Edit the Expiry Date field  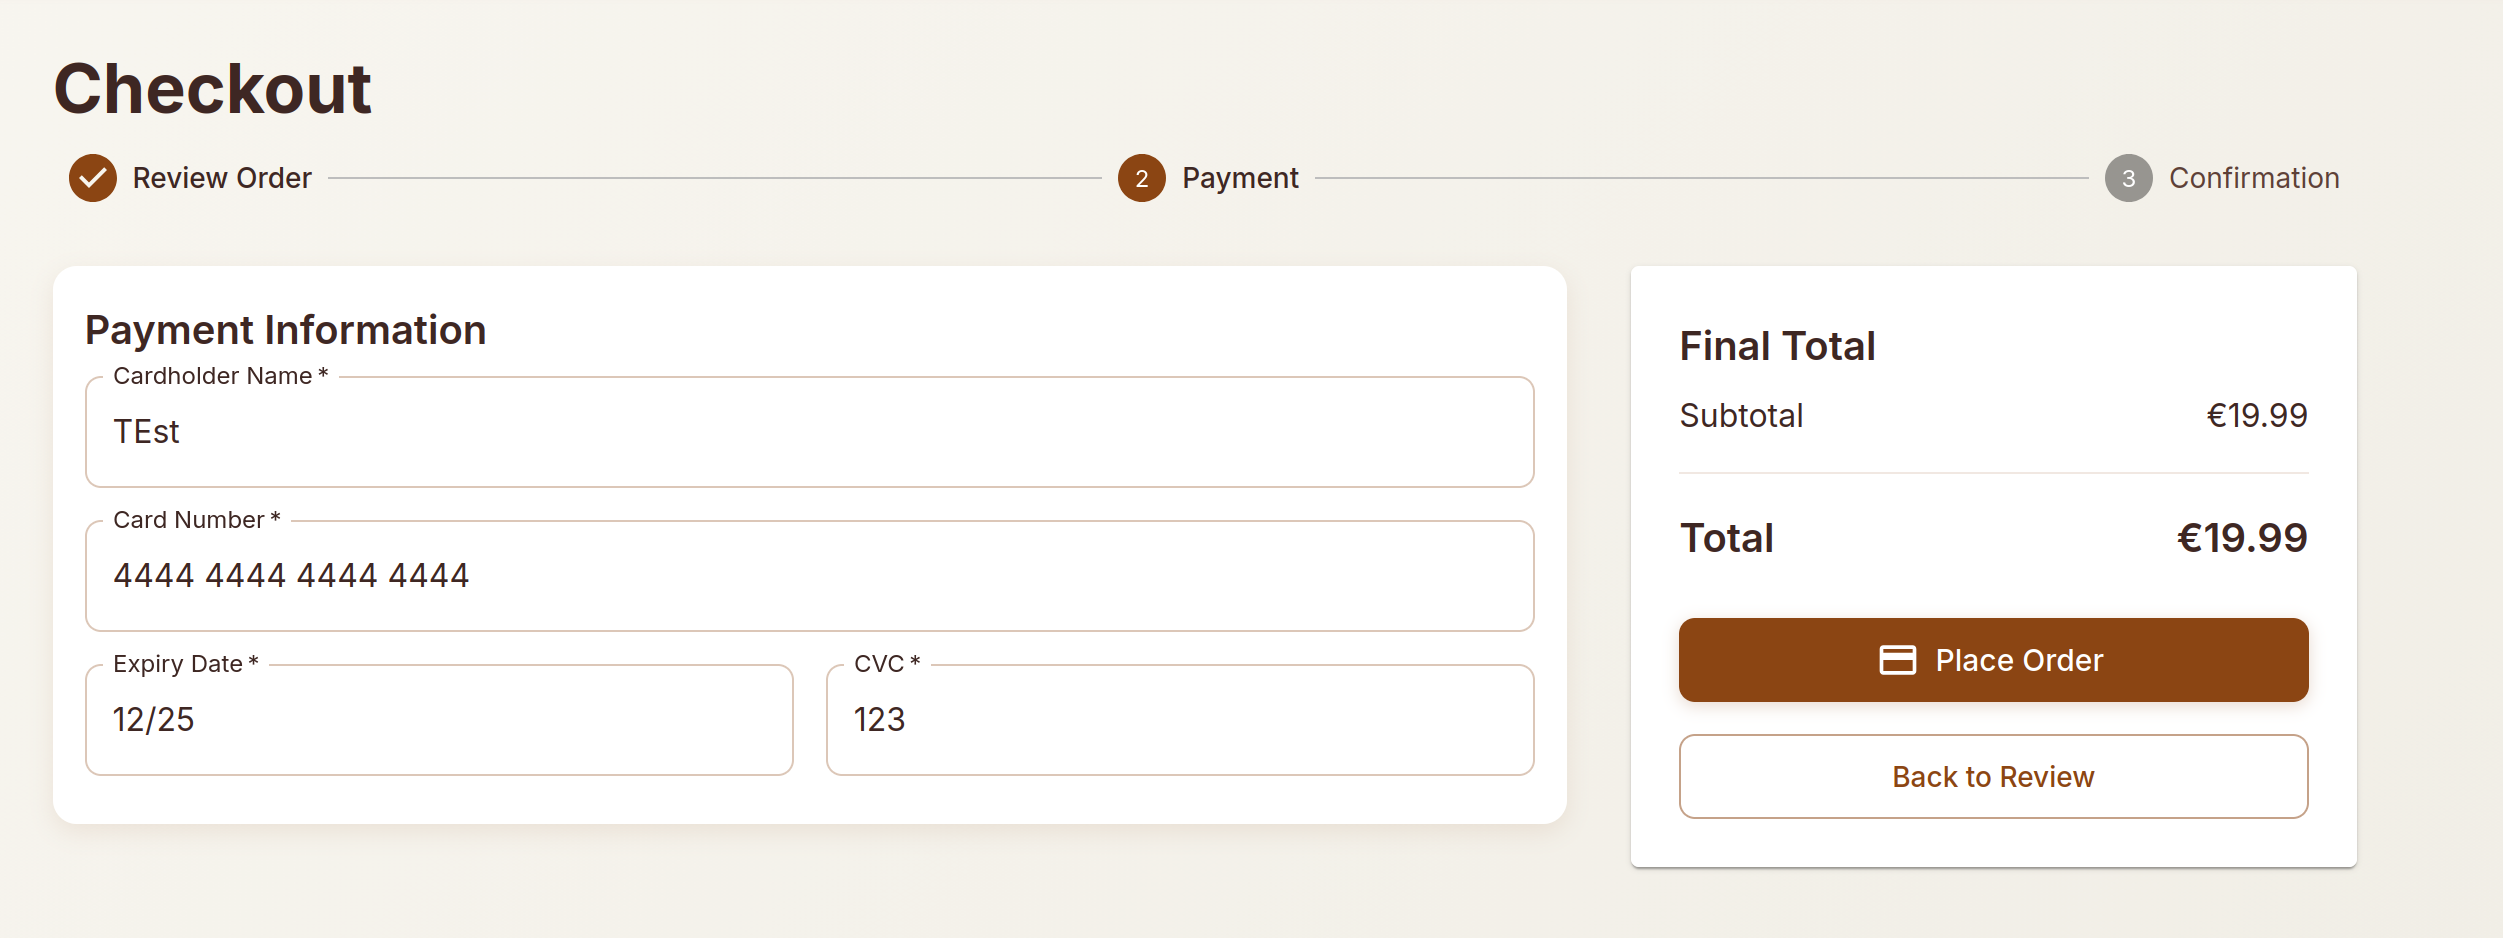439,720
